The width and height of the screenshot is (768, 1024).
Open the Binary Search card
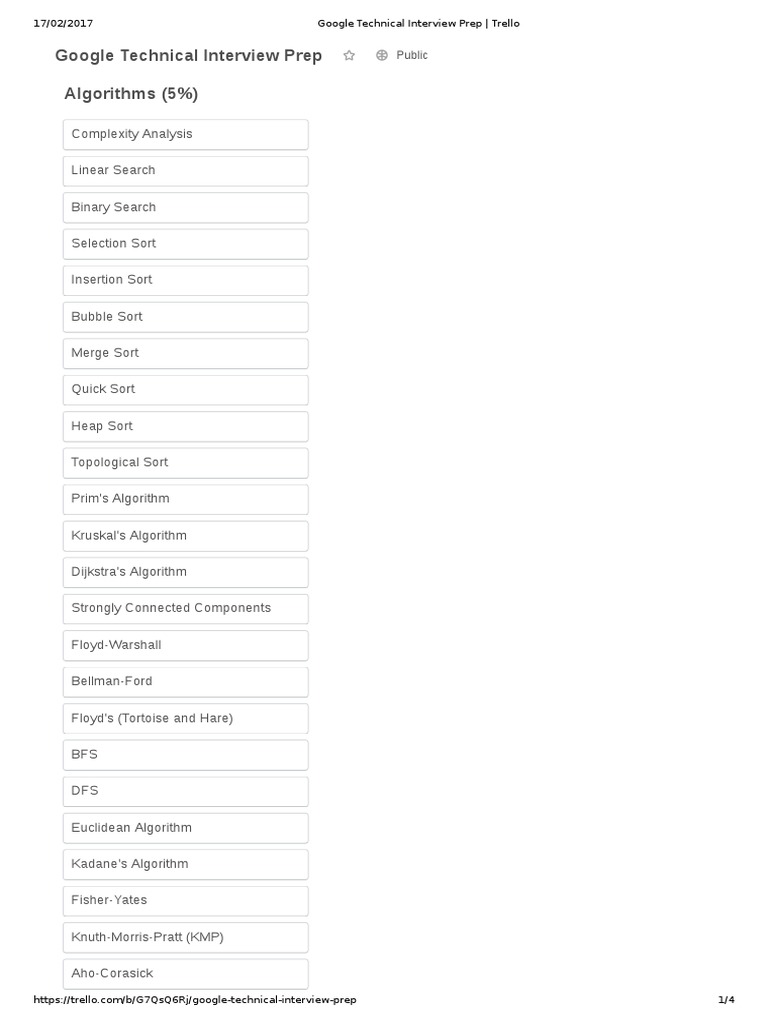point(185,207)
